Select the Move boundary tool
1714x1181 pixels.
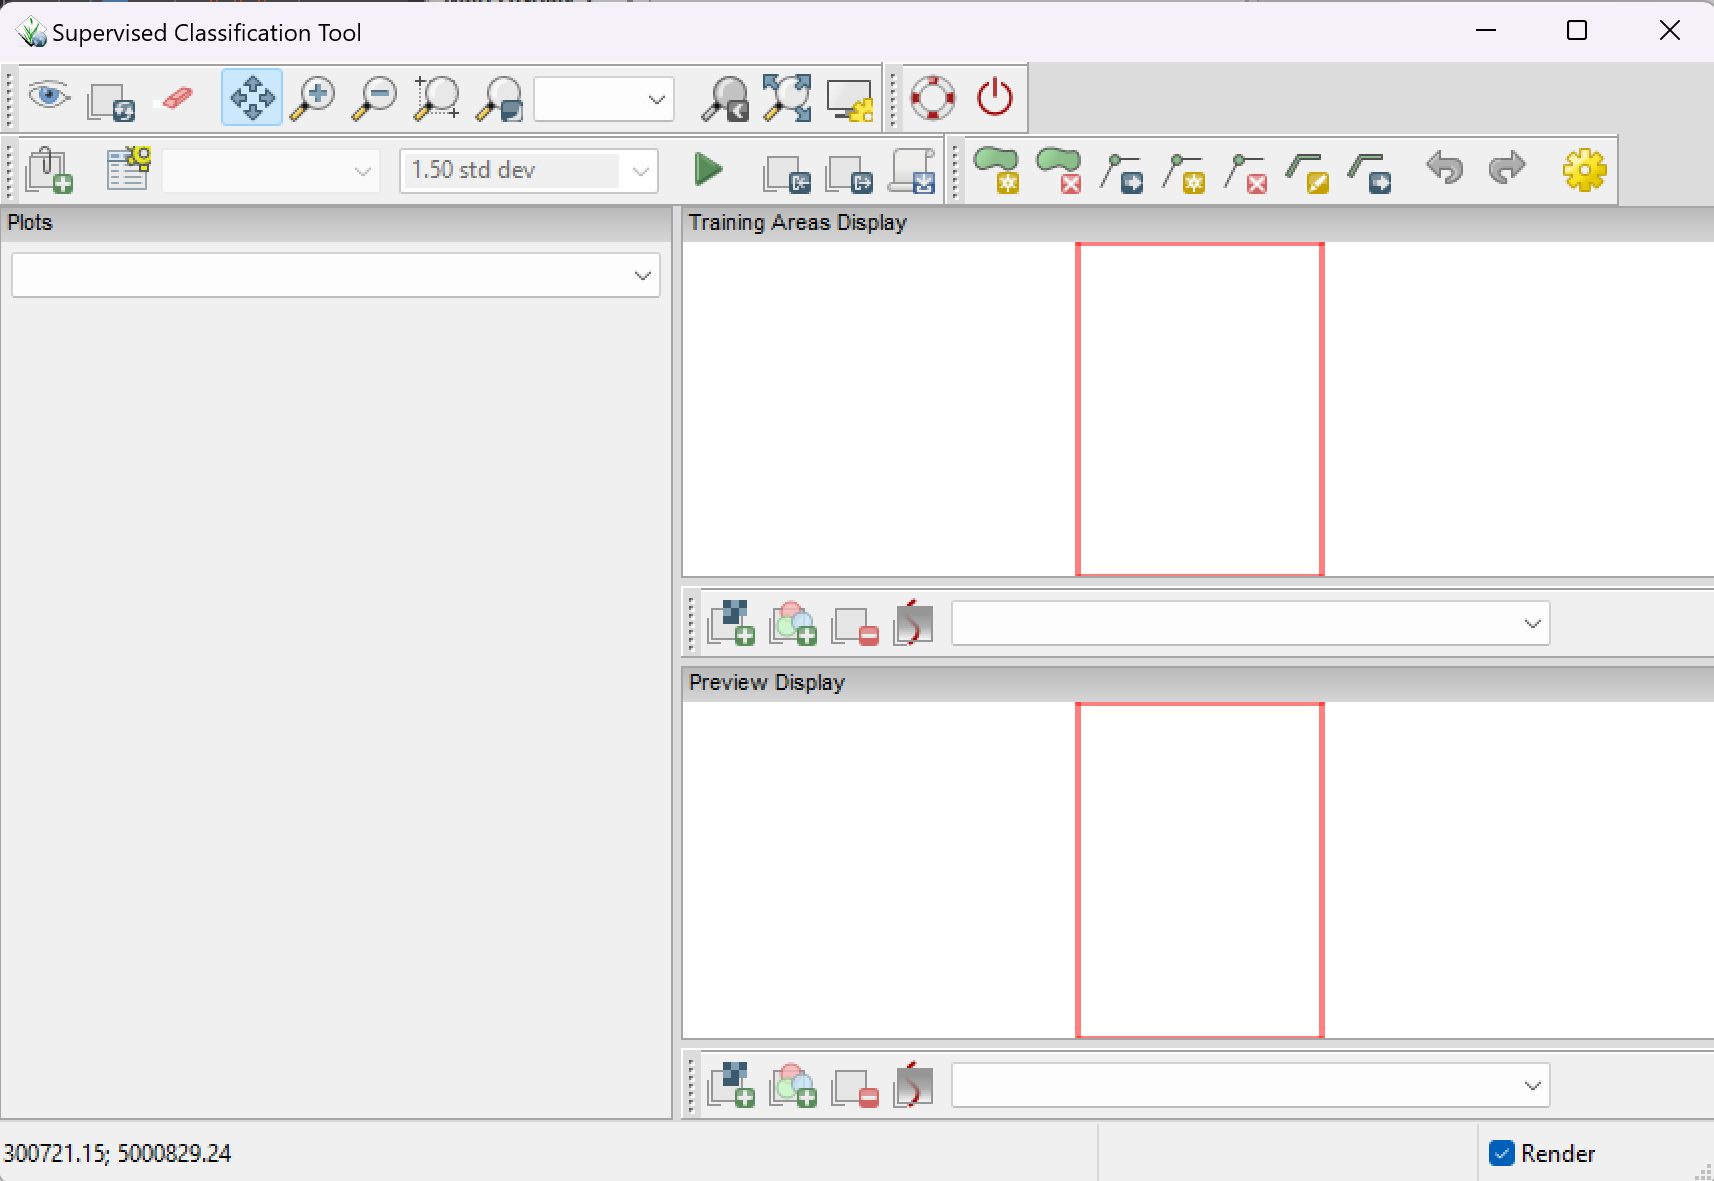click(1369, 172)
